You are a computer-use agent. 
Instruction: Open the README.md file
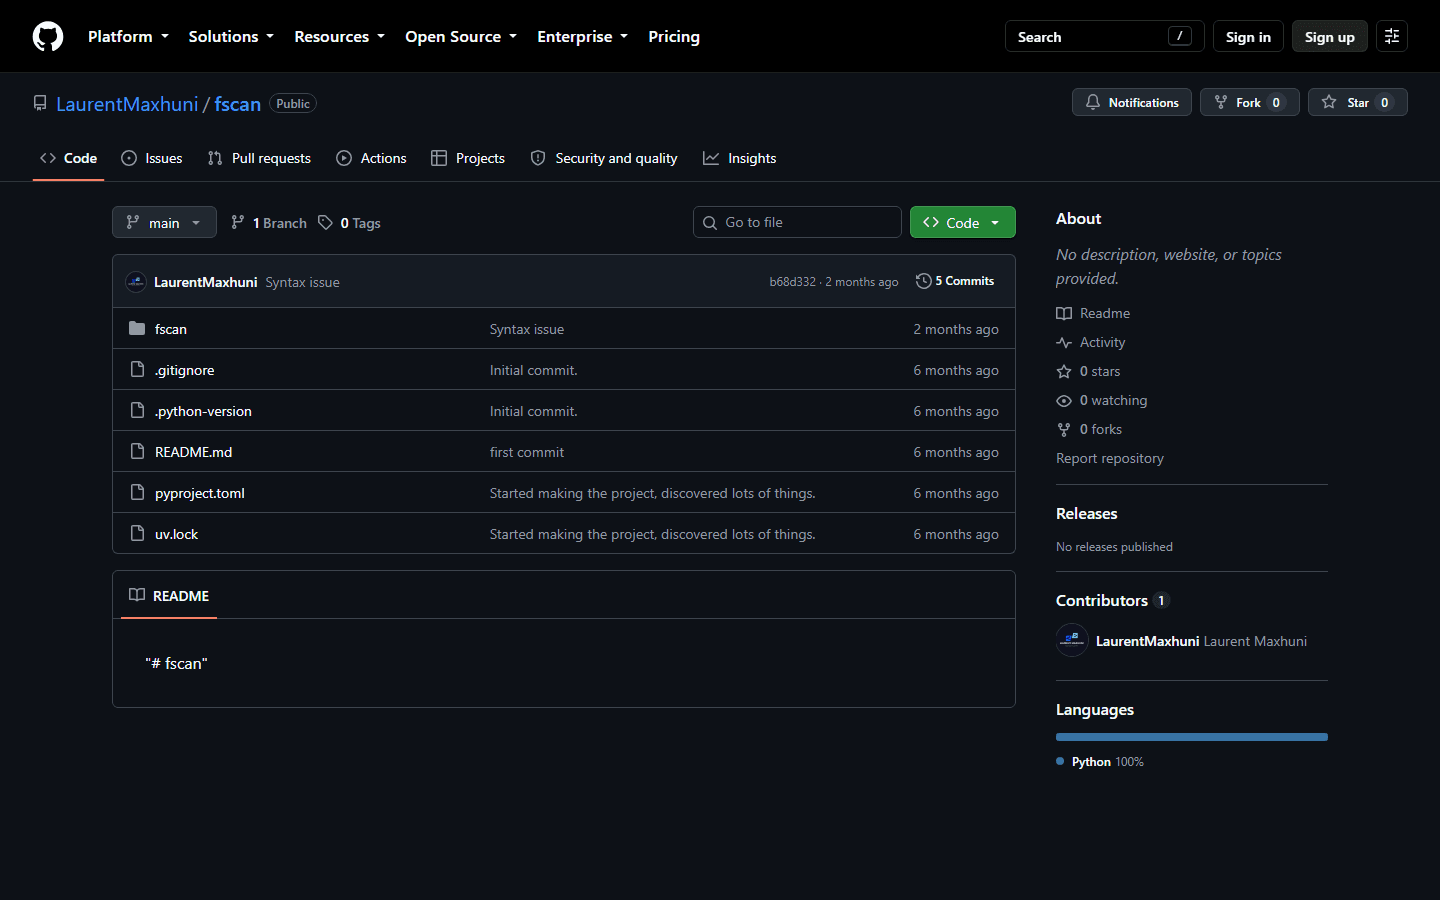point(193,452)
